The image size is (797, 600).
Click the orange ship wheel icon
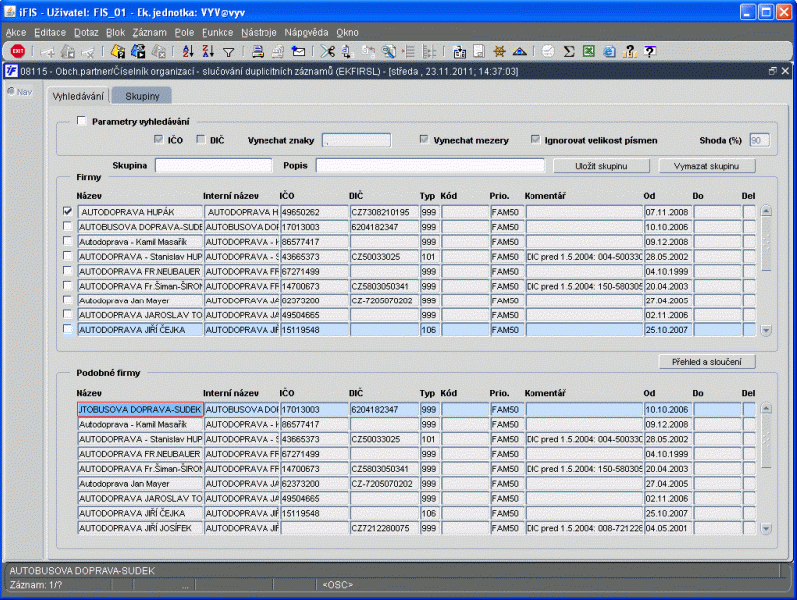[x=500, y=51]
